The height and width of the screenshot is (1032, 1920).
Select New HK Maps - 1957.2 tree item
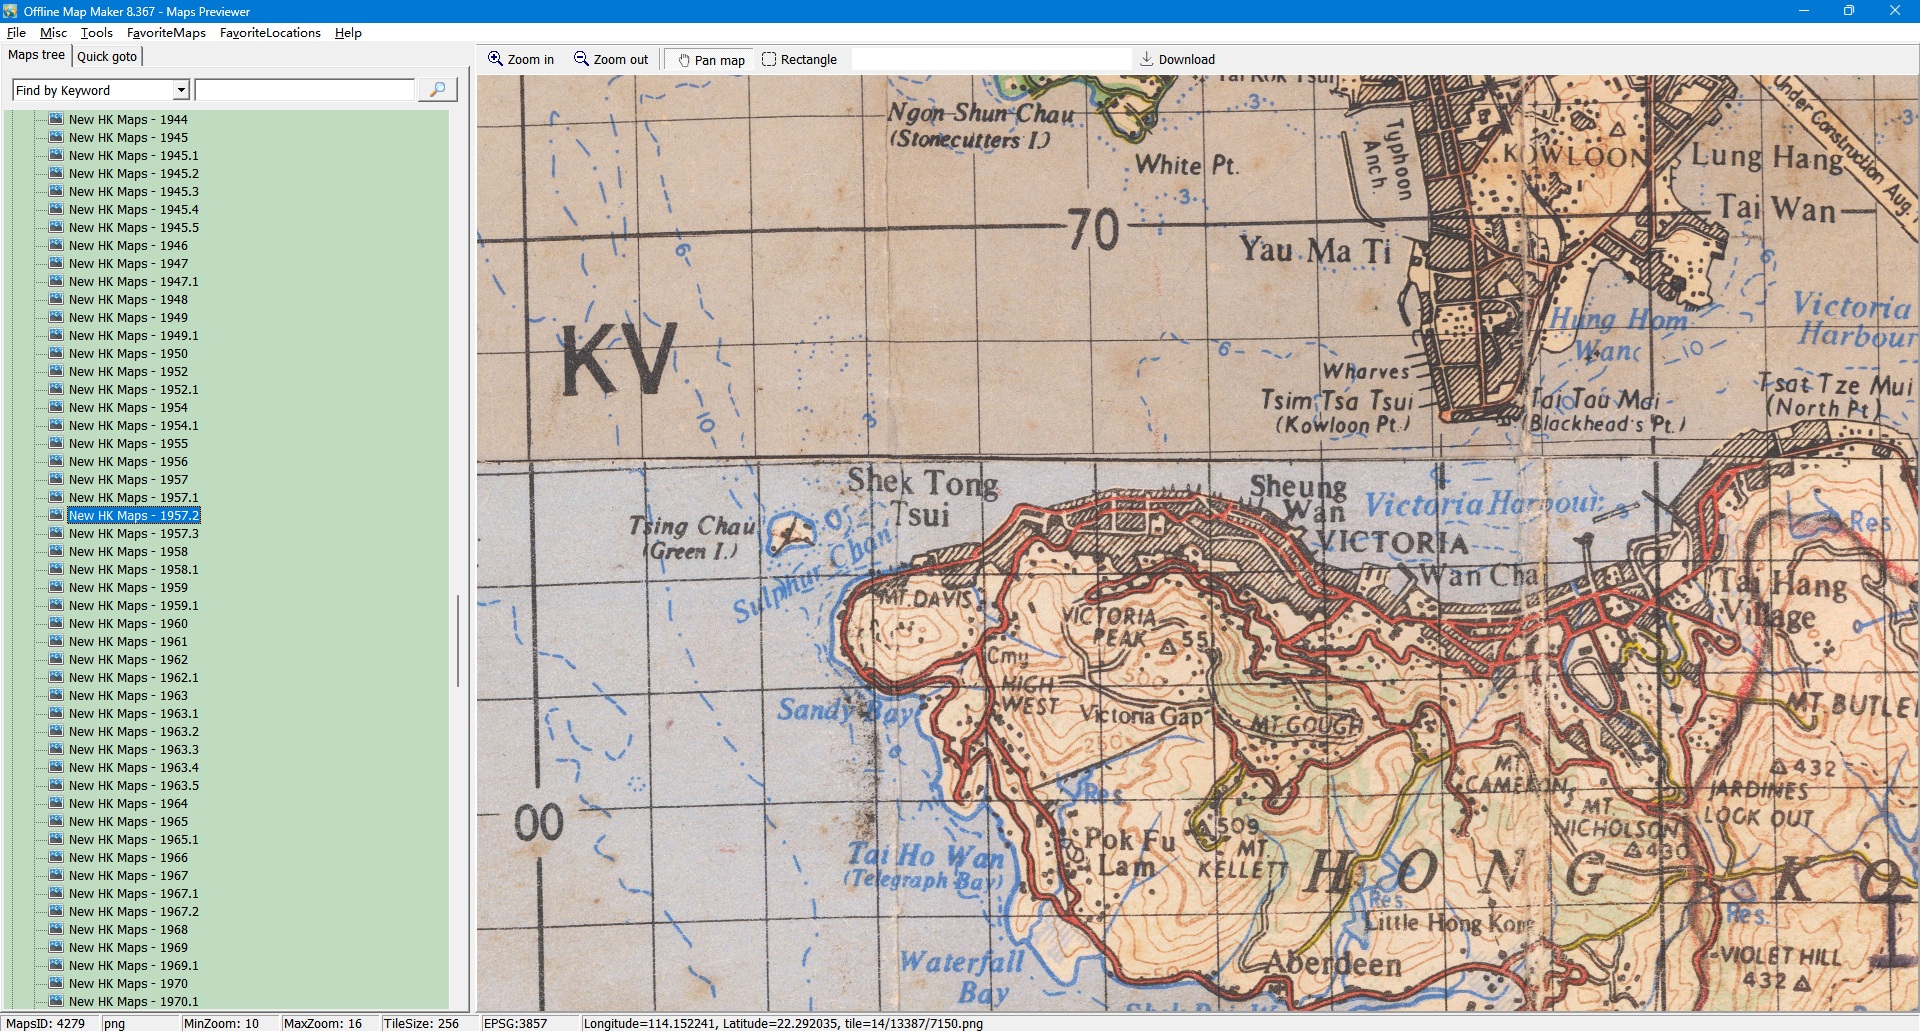134,516
